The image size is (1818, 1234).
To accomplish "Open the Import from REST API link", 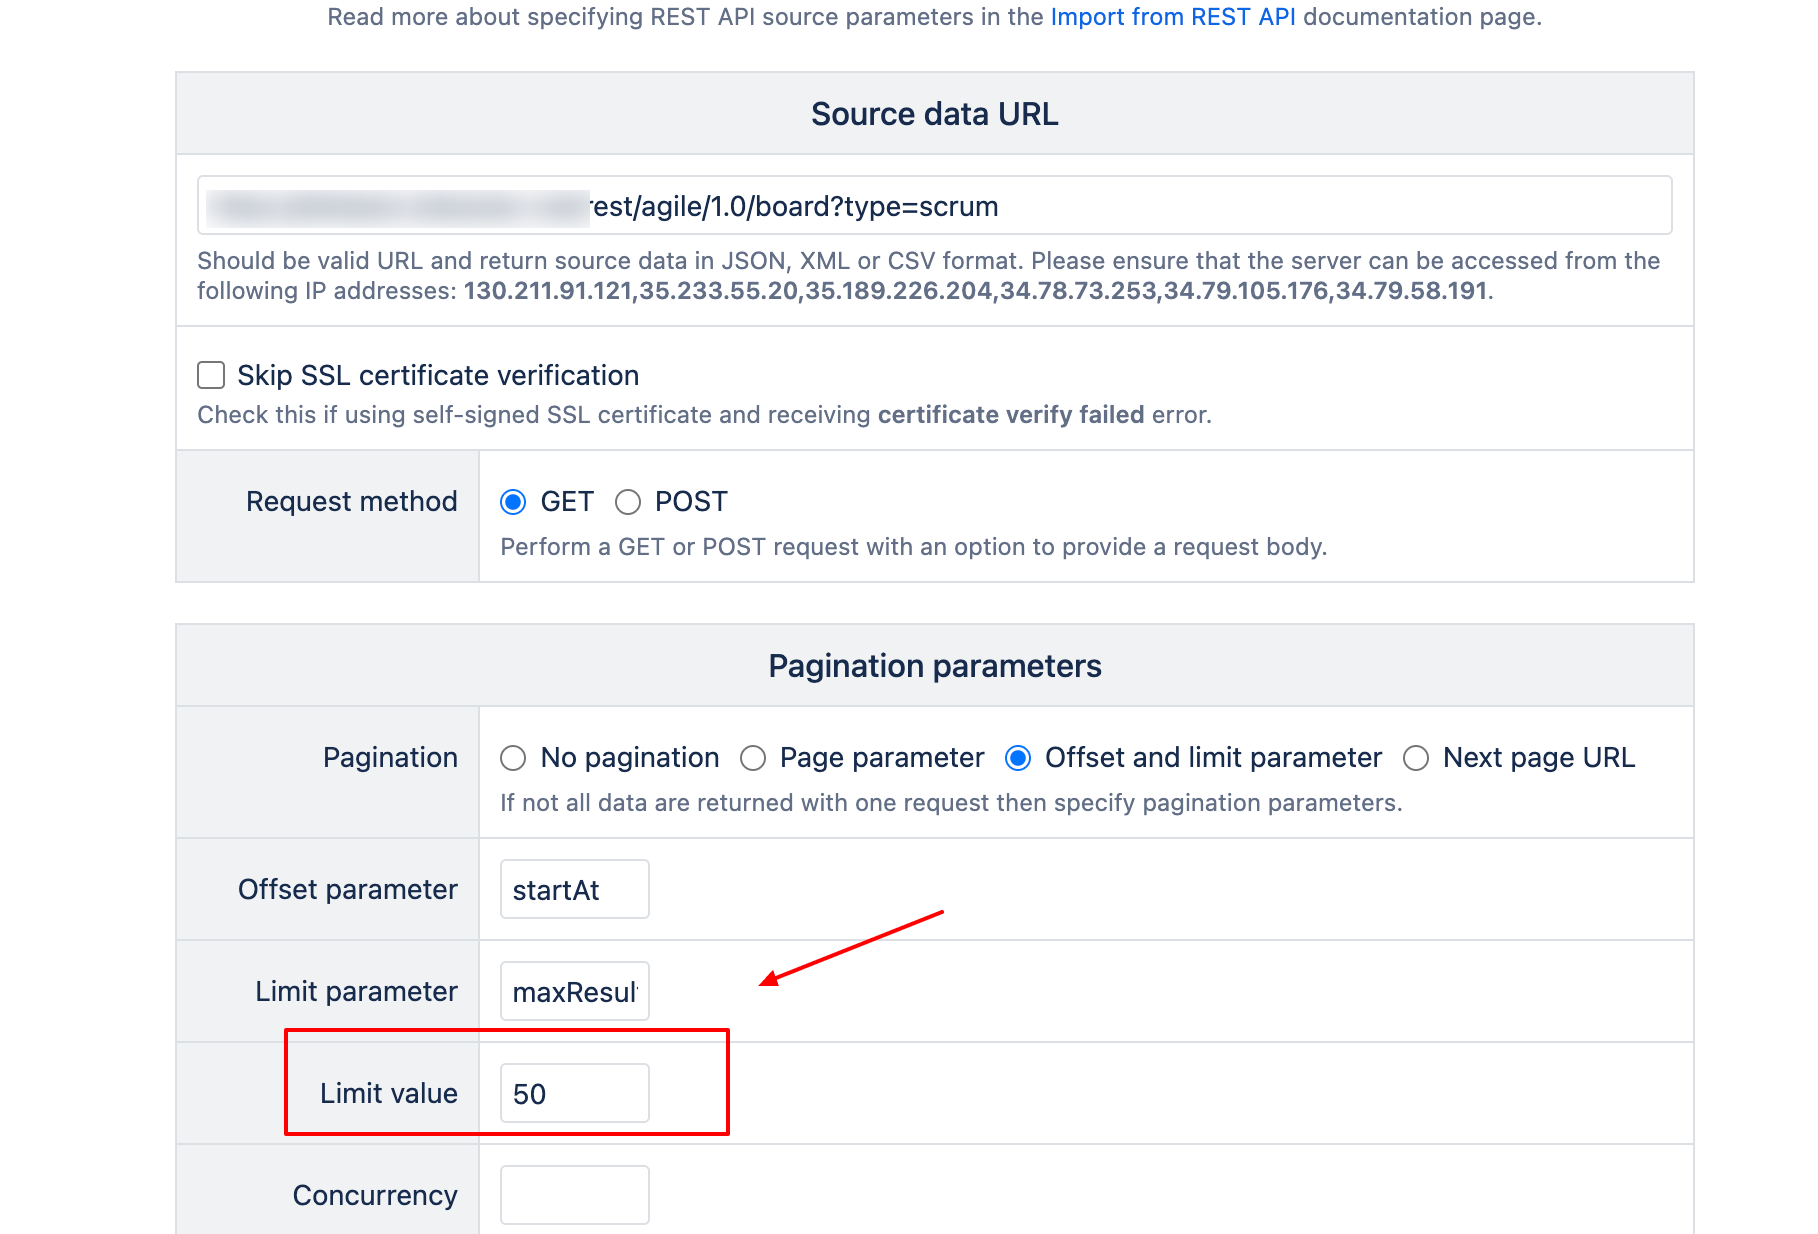I will pos(1172,17).
